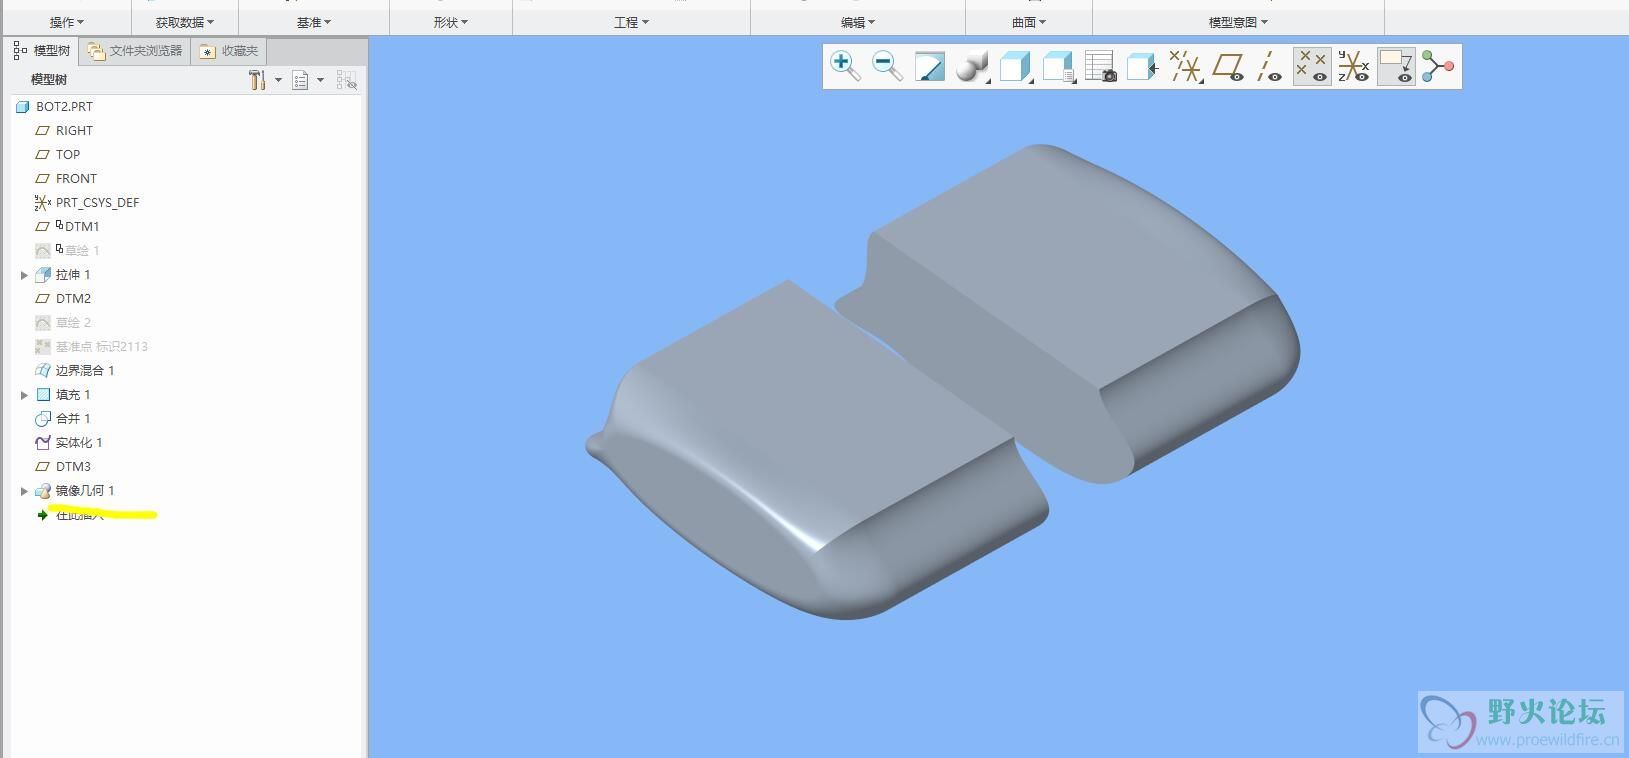Expand the 拉伸 1 feature node
This screenshot has width=1629, height=758.
point(24,275)
